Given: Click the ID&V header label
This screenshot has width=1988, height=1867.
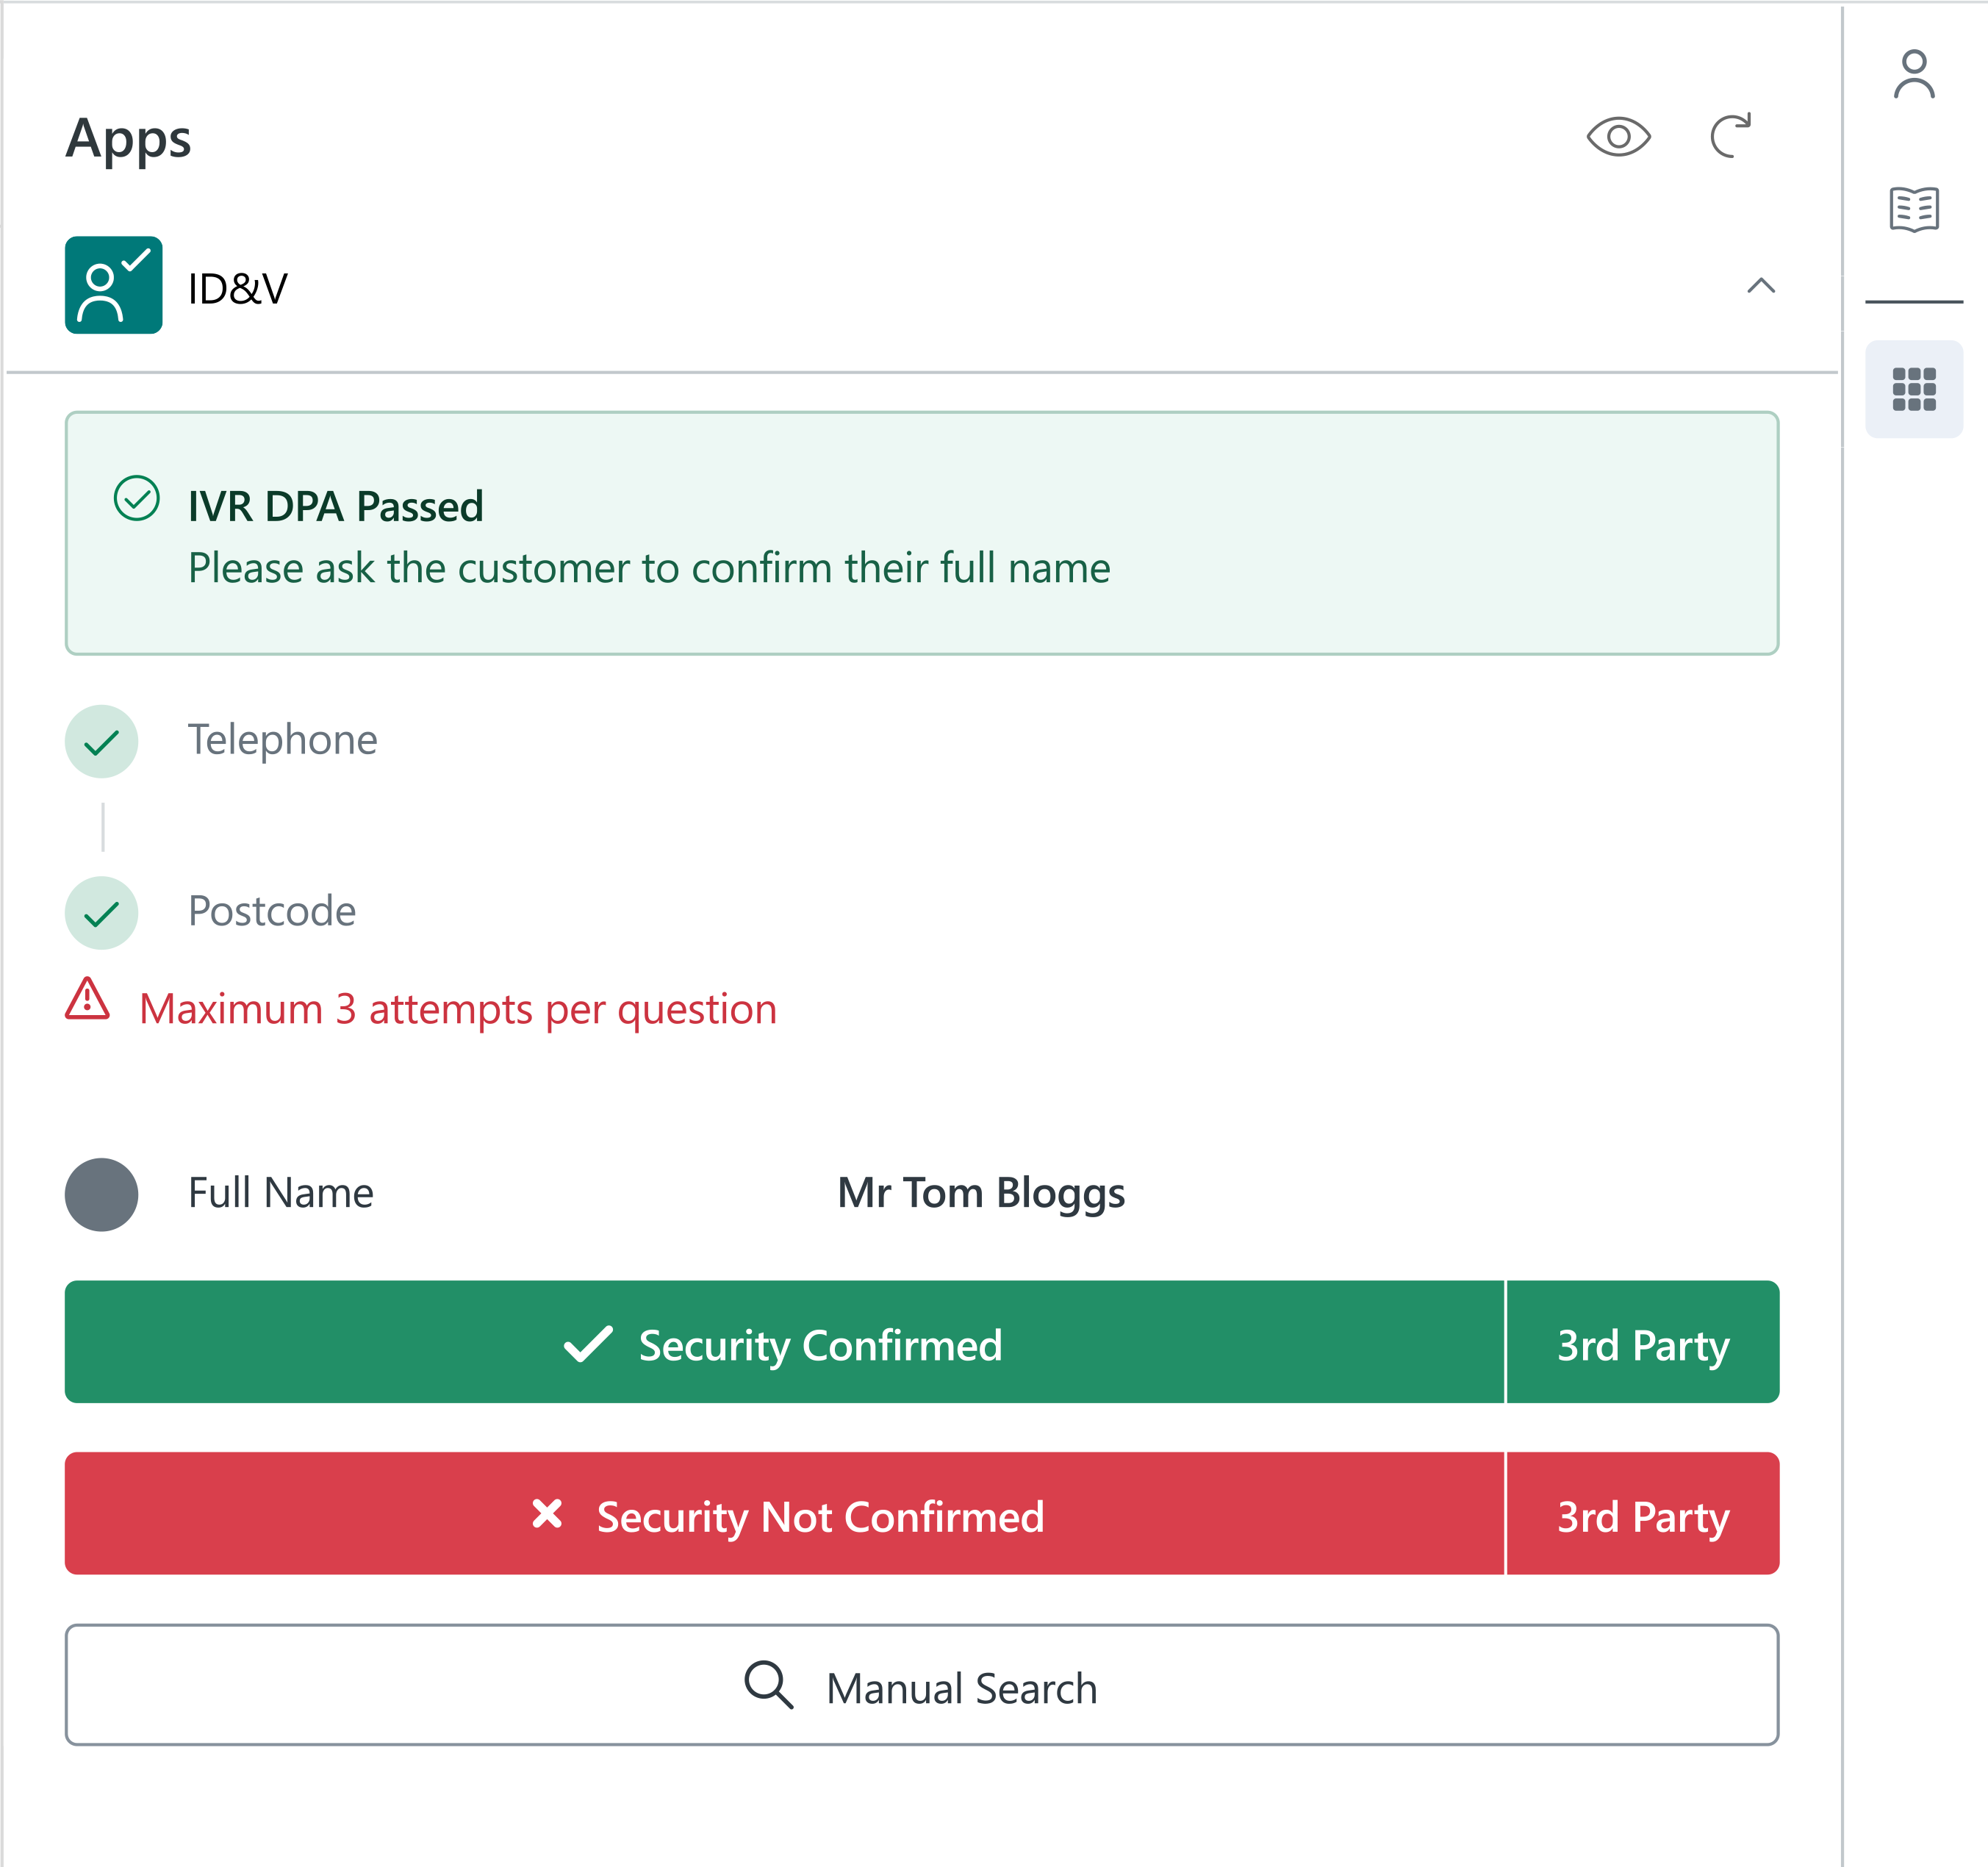Looking at the screenshot, I should 238,288.
